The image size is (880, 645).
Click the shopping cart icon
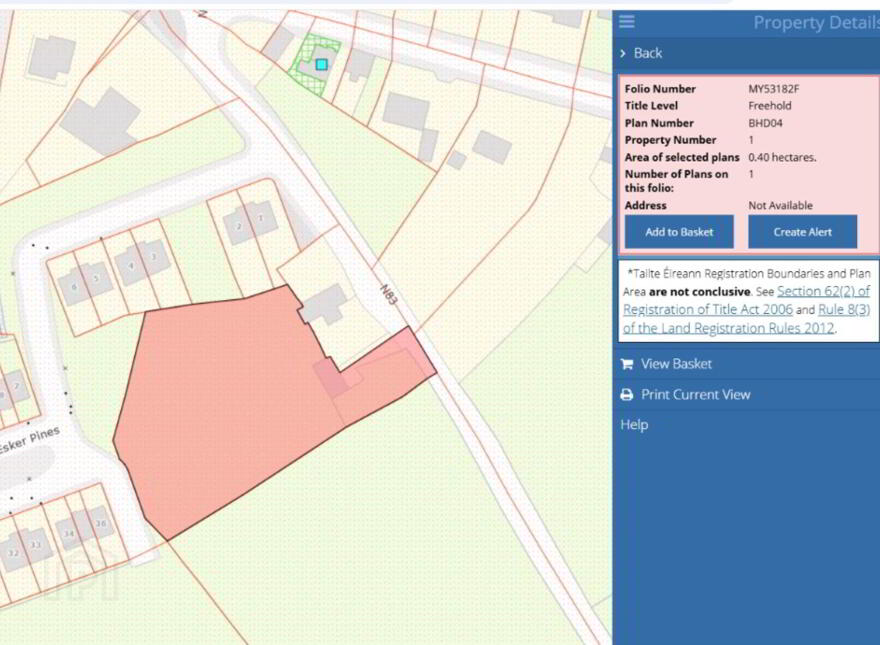627,364
